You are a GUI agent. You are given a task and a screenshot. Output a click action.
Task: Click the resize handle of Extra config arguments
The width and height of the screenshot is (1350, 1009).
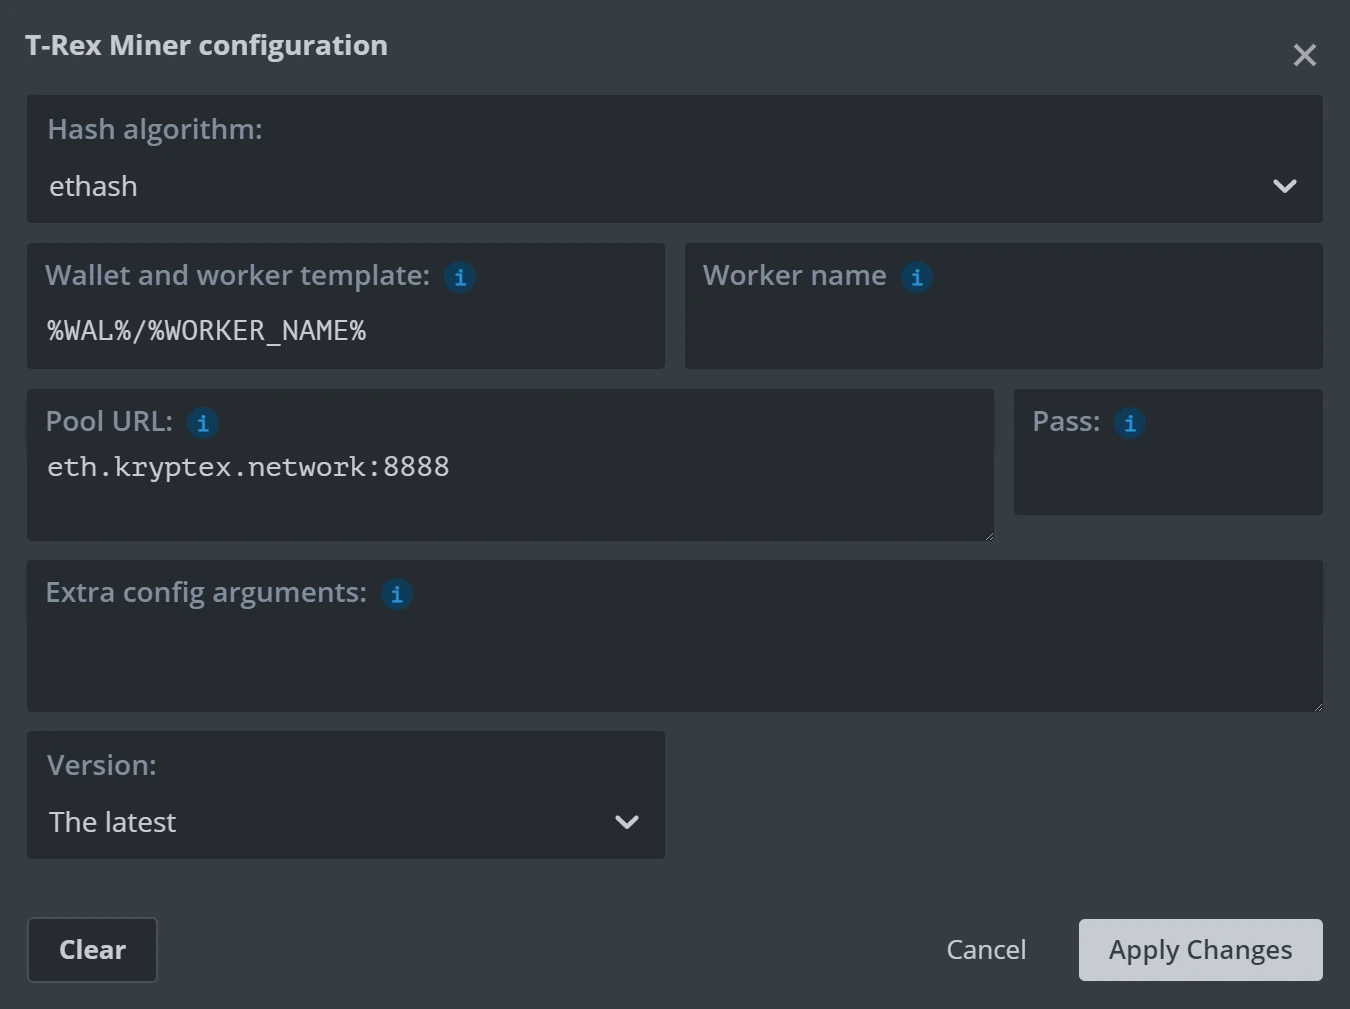[x=1318, y=708]
